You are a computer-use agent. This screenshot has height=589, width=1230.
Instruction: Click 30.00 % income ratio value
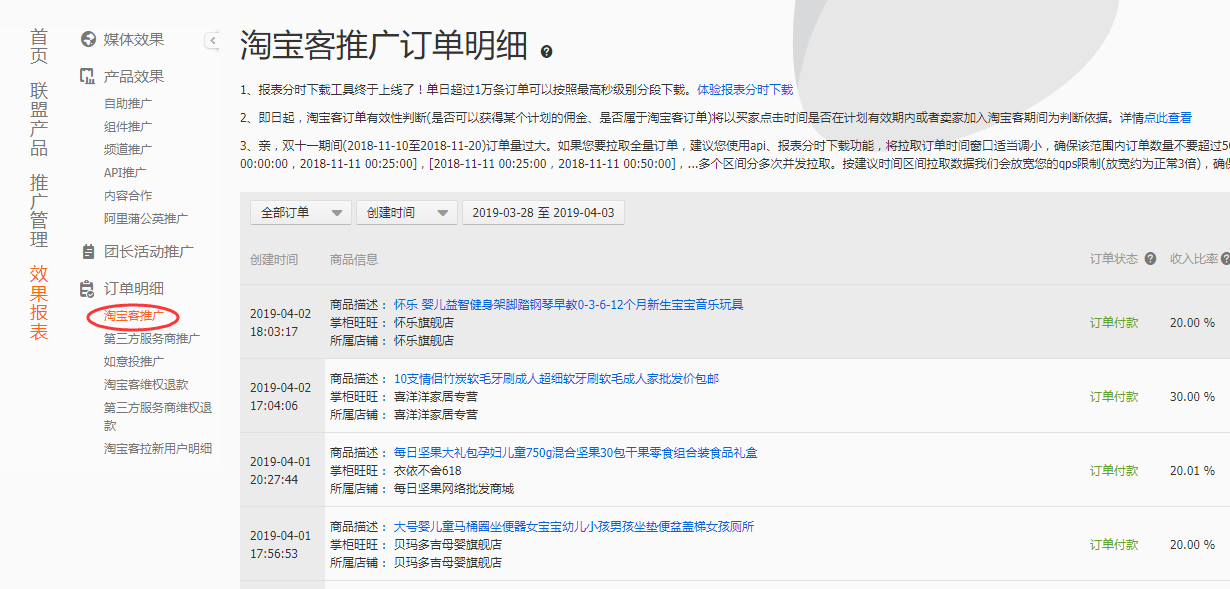pyautogui.click(x=1192, y=396)
